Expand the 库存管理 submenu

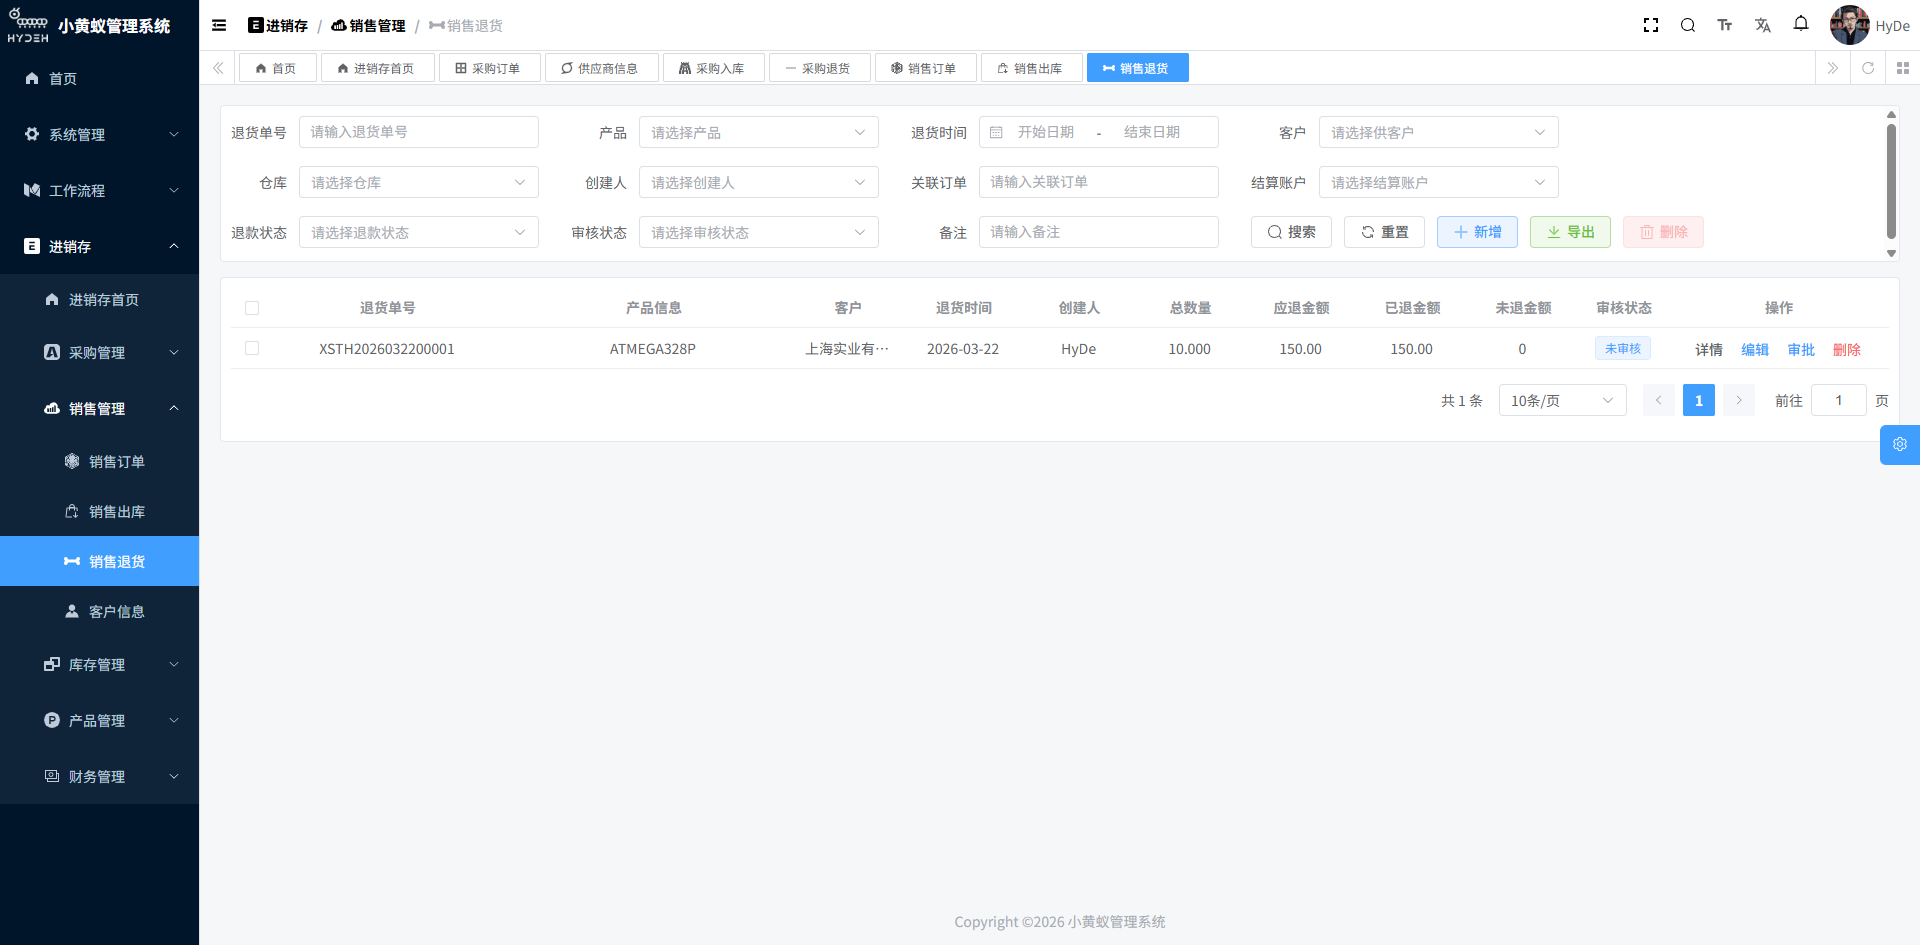[x=99, y=665]
